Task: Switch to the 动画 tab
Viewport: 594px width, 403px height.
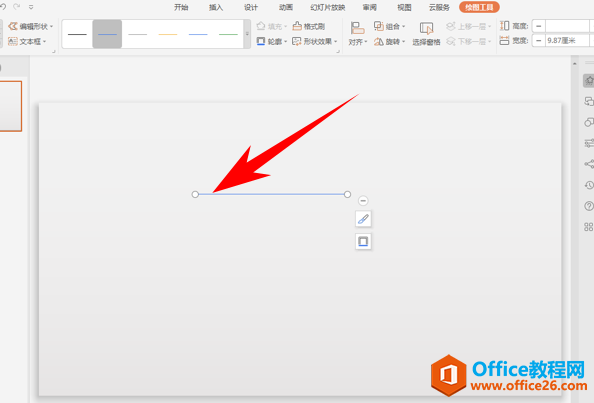Action: [286, 7]
